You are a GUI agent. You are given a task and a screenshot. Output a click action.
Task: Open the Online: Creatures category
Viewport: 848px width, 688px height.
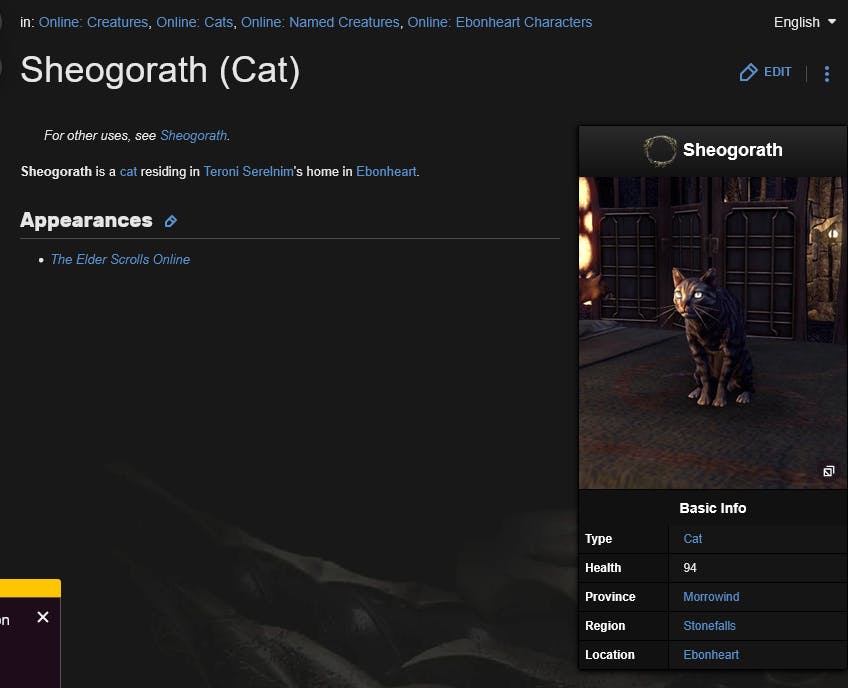[93, 22]
